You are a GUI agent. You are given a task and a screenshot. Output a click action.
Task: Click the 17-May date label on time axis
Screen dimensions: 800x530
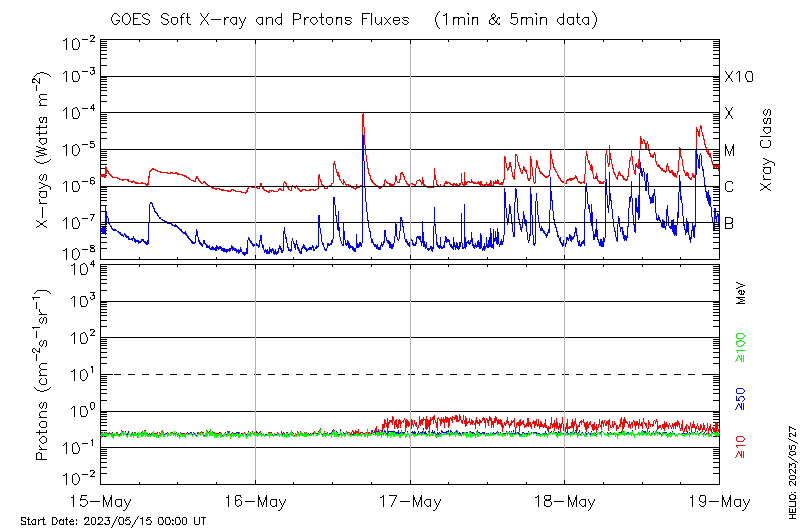coord(410,500)
